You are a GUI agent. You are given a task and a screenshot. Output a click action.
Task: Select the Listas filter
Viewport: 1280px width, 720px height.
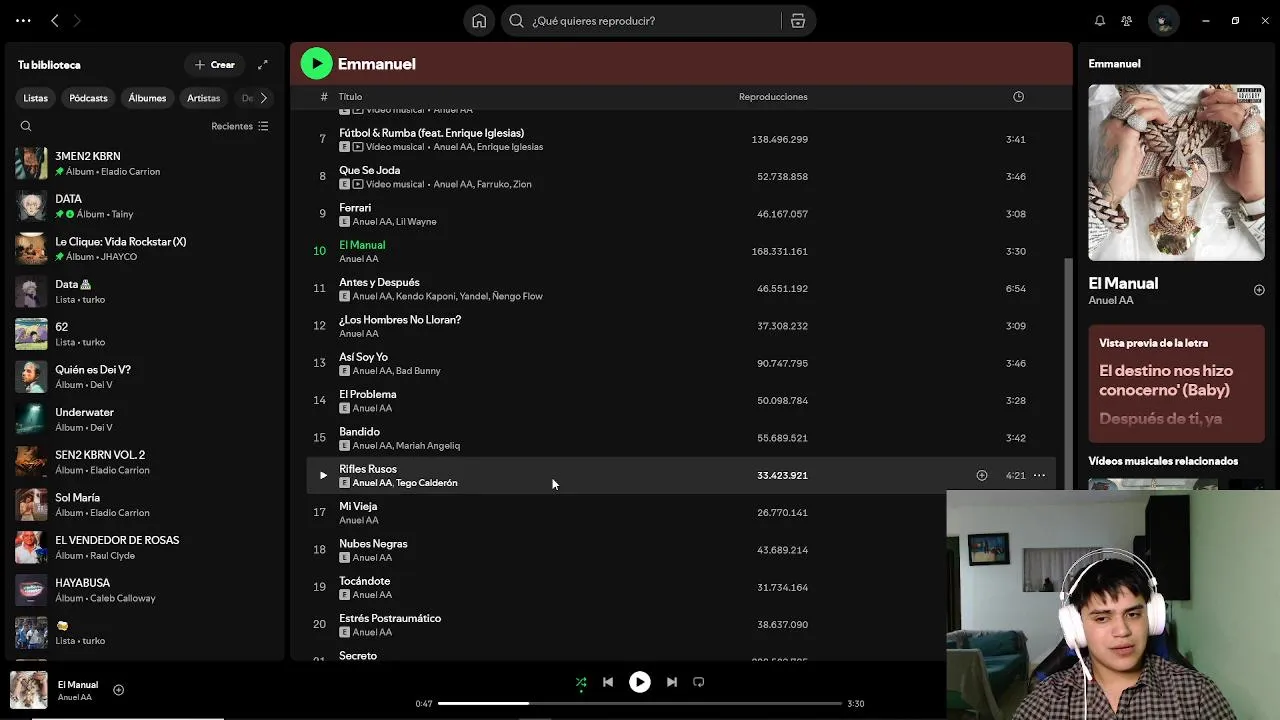tap(36, 98)
